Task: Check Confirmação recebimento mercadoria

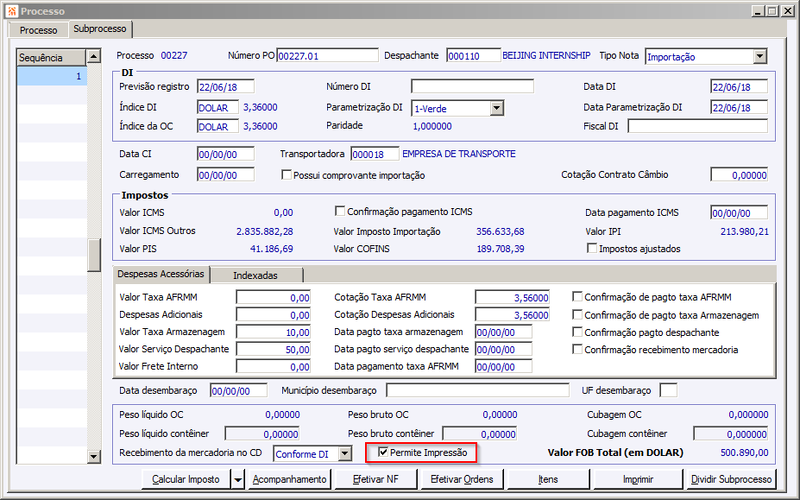Action: click(577, 349)
